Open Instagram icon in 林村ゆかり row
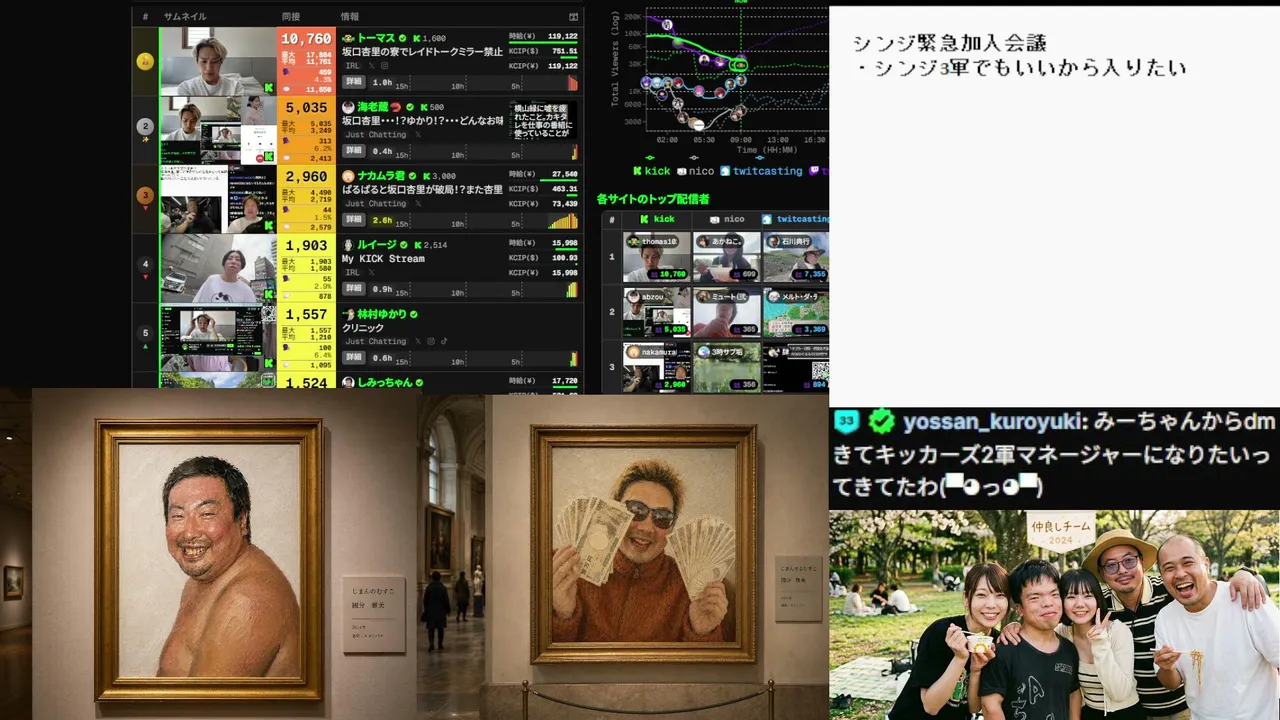The width and height of the screenshot is (1280, 720). click(431, 341)
